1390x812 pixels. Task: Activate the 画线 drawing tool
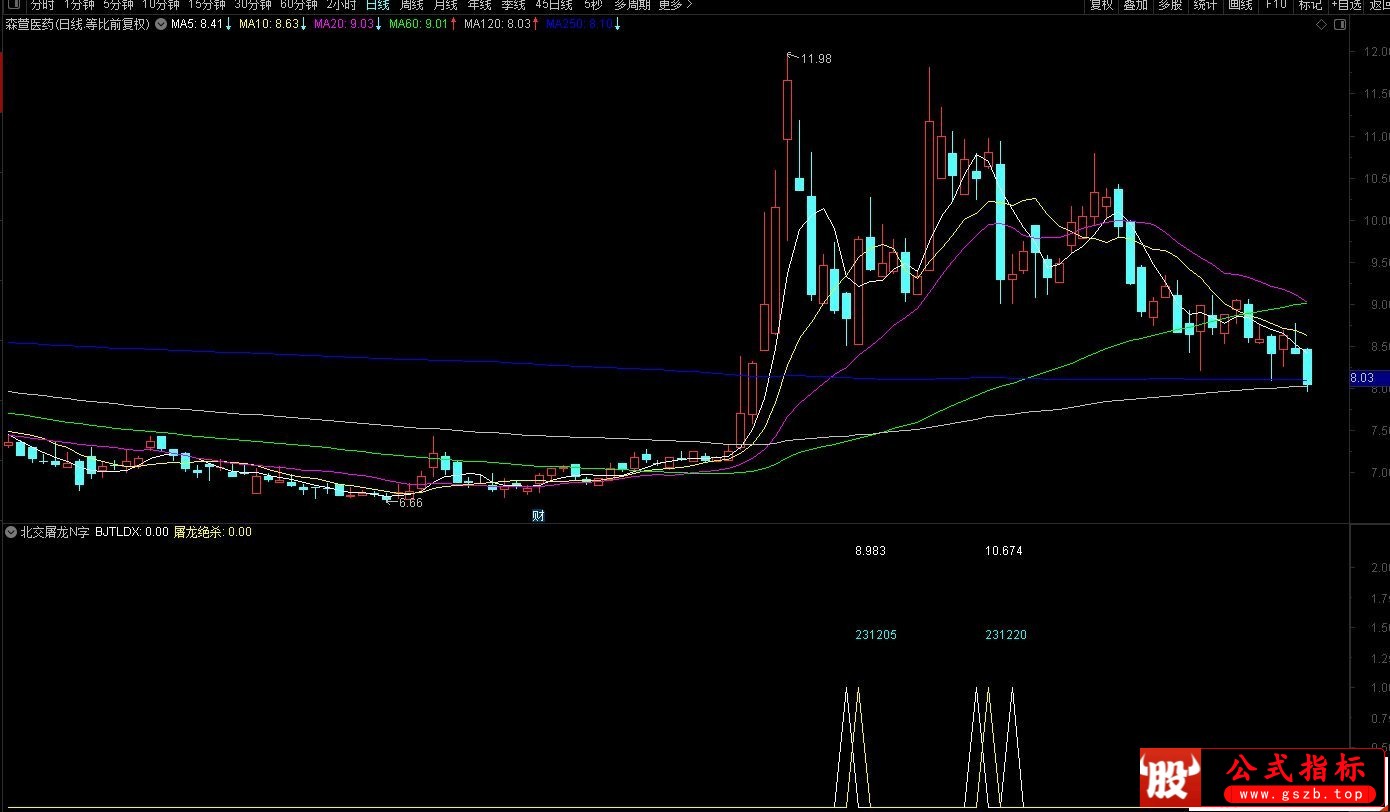1240,4
